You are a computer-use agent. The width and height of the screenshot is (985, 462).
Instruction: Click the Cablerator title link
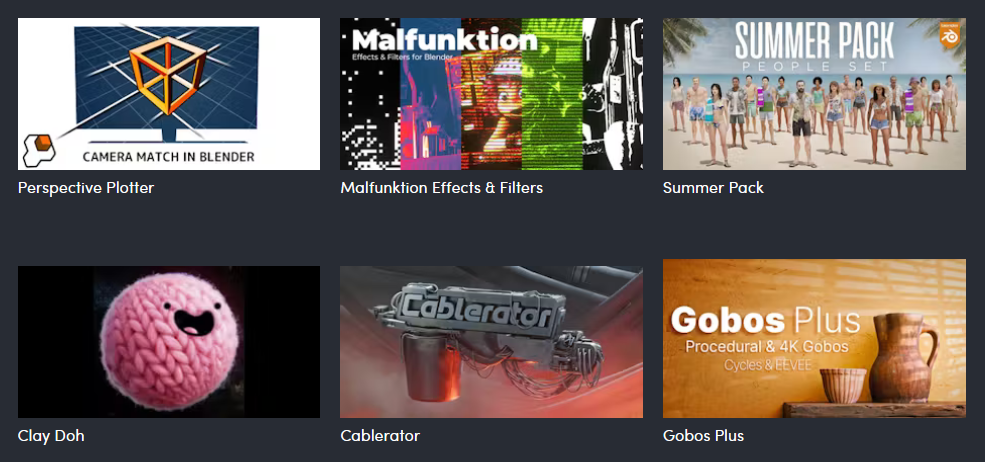[379, 435]
